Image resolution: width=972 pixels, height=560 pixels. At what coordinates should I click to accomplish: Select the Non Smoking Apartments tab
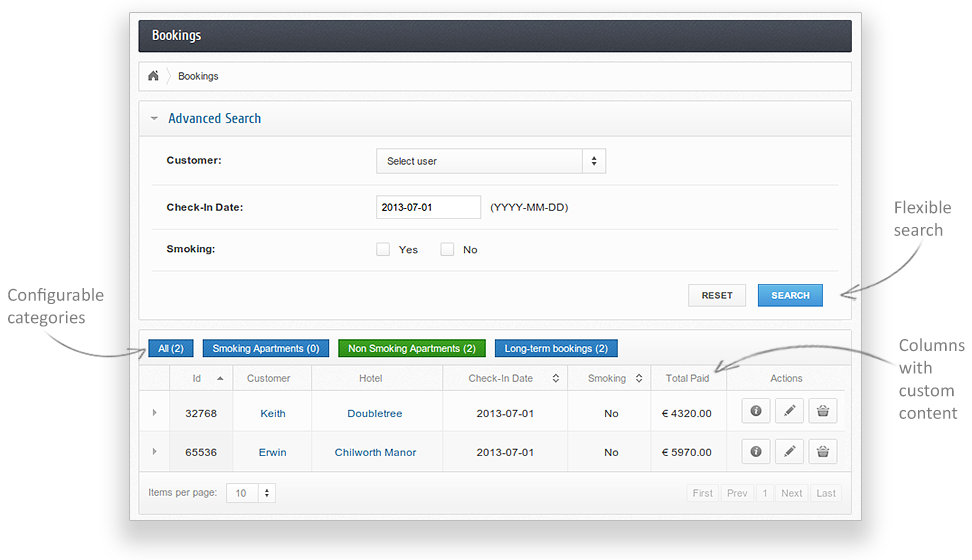[x=412, y=348]
